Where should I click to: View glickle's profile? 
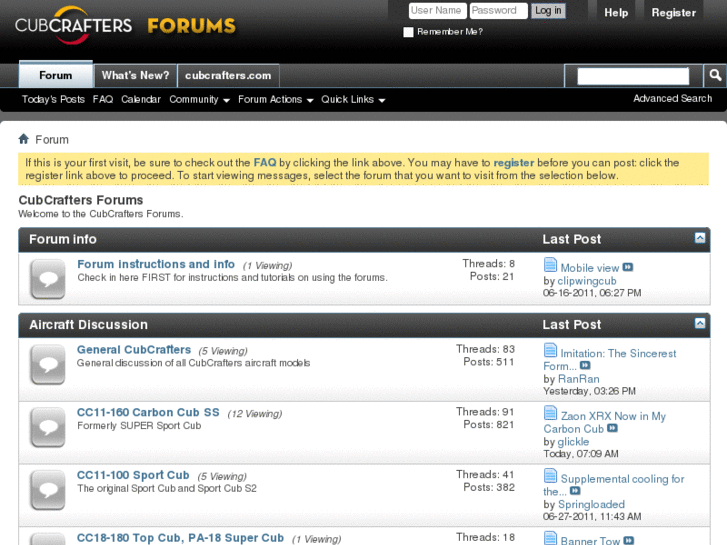tap(573, 442)
